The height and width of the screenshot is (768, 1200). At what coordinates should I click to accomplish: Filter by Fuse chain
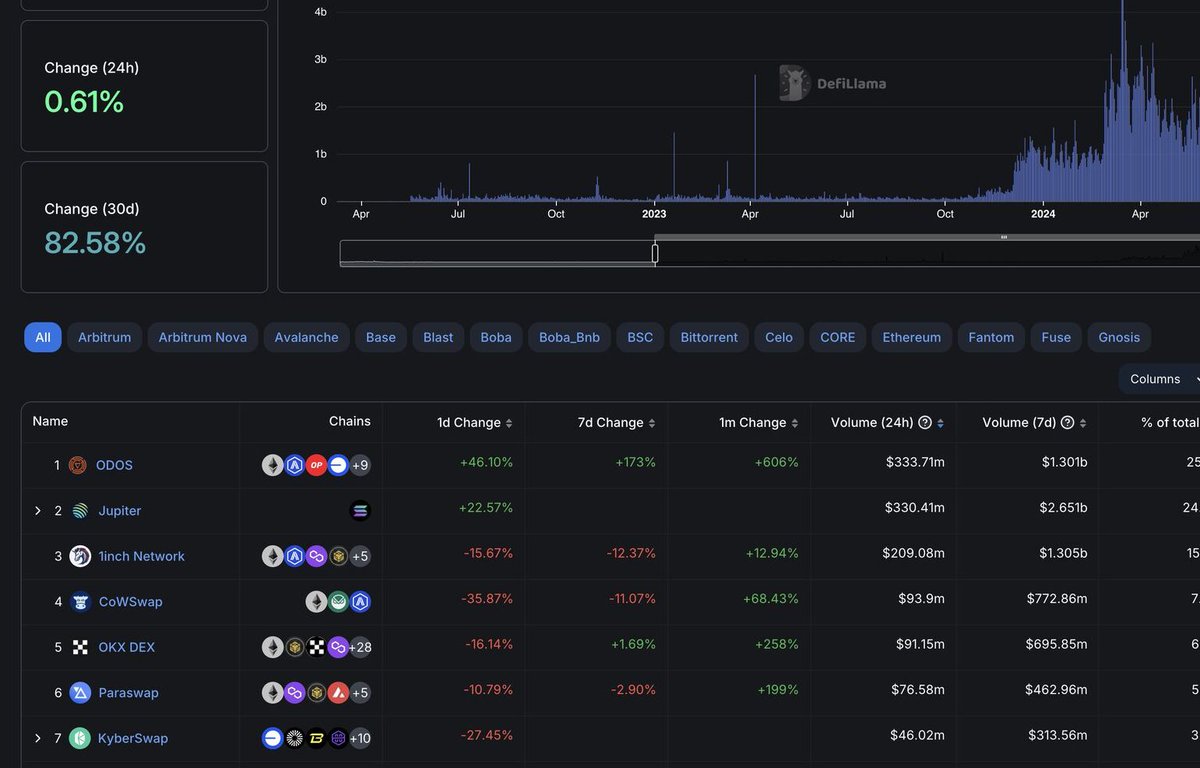click(1057, 337)
